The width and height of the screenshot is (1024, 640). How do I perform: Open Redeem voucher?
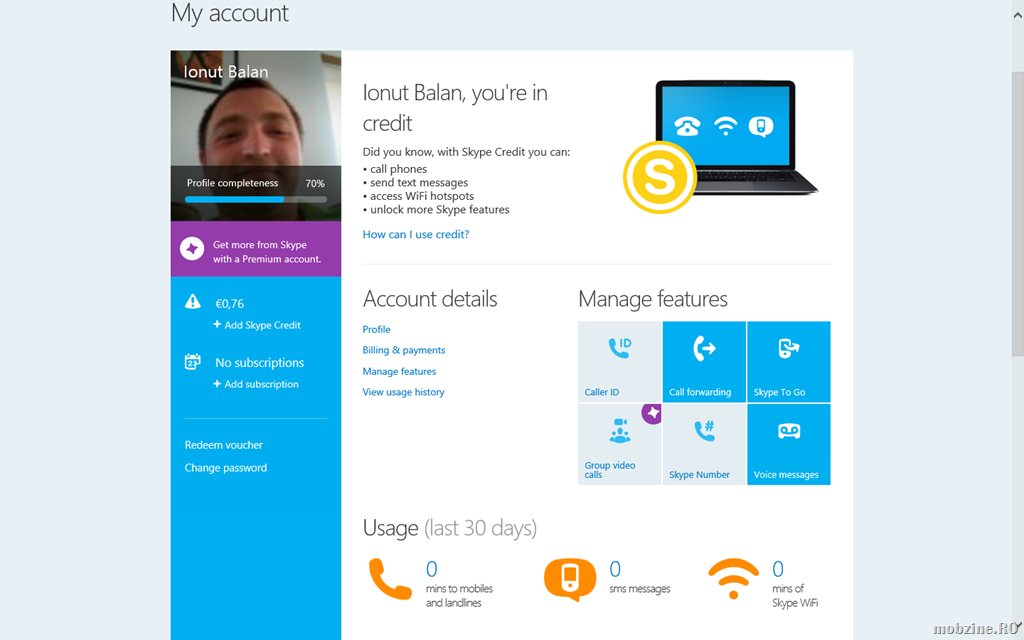coord(223,445)
